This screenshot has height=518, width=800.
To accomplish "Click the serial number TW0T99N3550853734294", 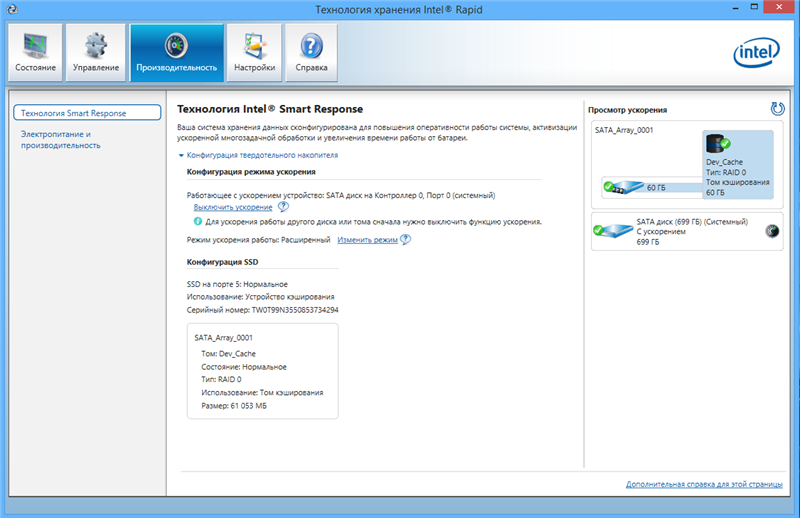I will point(295,310).
